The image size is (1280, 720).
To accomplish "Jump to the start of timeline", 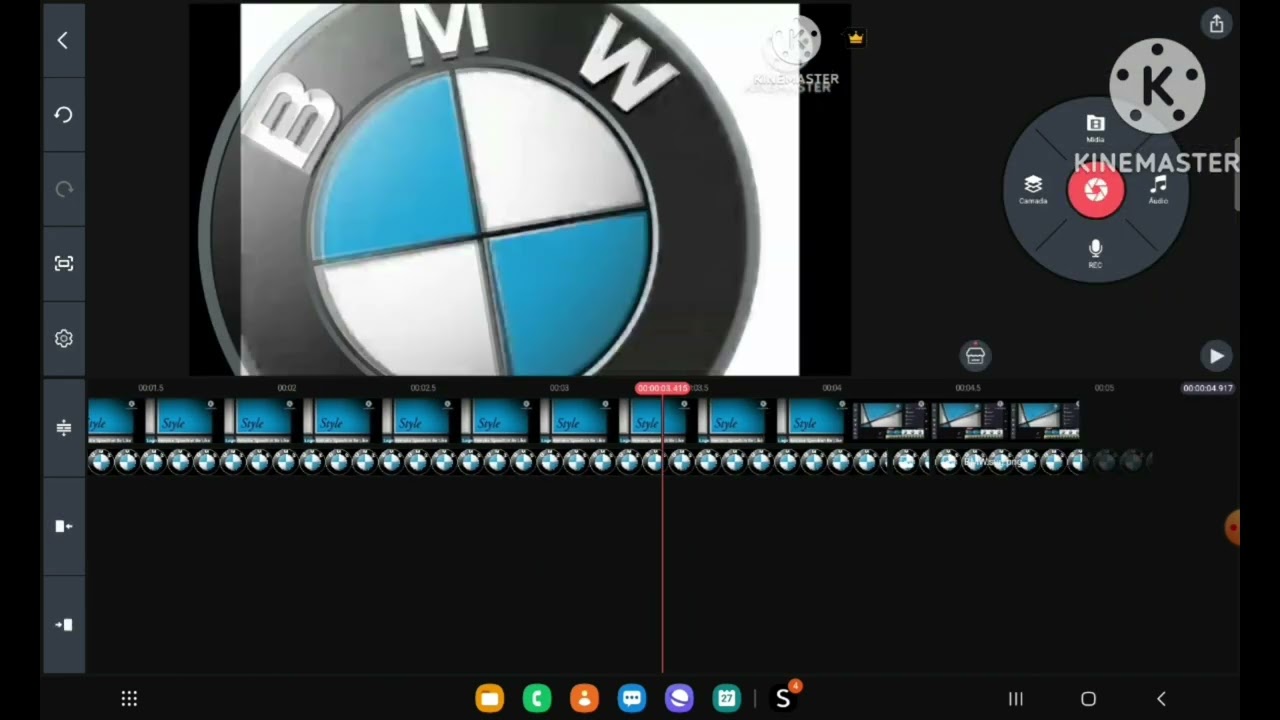I will (x=63, y=526).
